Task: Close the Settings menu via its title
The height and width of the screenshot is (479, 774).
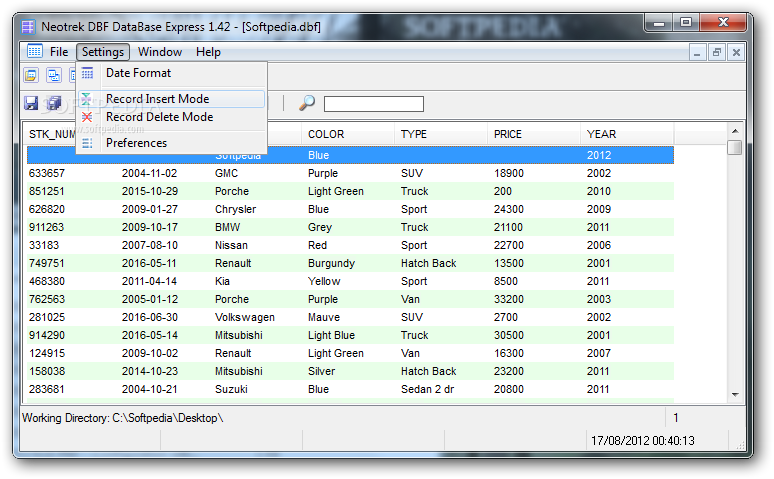Action: [x=103, y=52]
